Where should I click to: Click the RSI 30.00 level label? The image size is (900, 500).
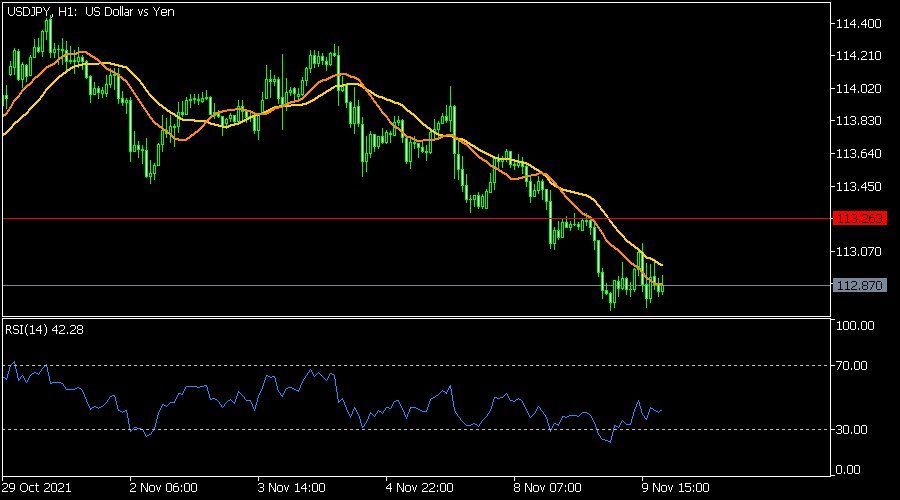[852, 429]
